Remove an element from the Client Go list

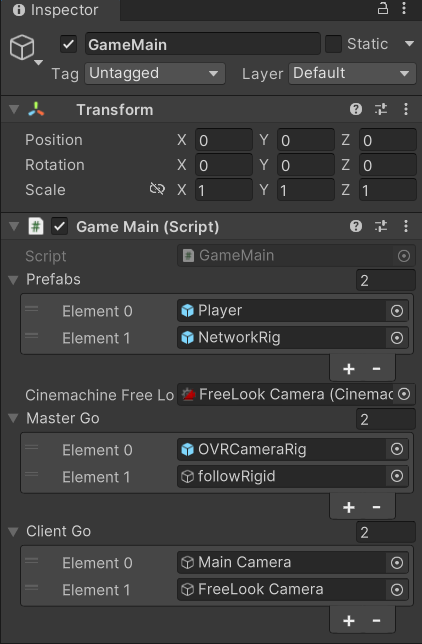click(376, 620)
